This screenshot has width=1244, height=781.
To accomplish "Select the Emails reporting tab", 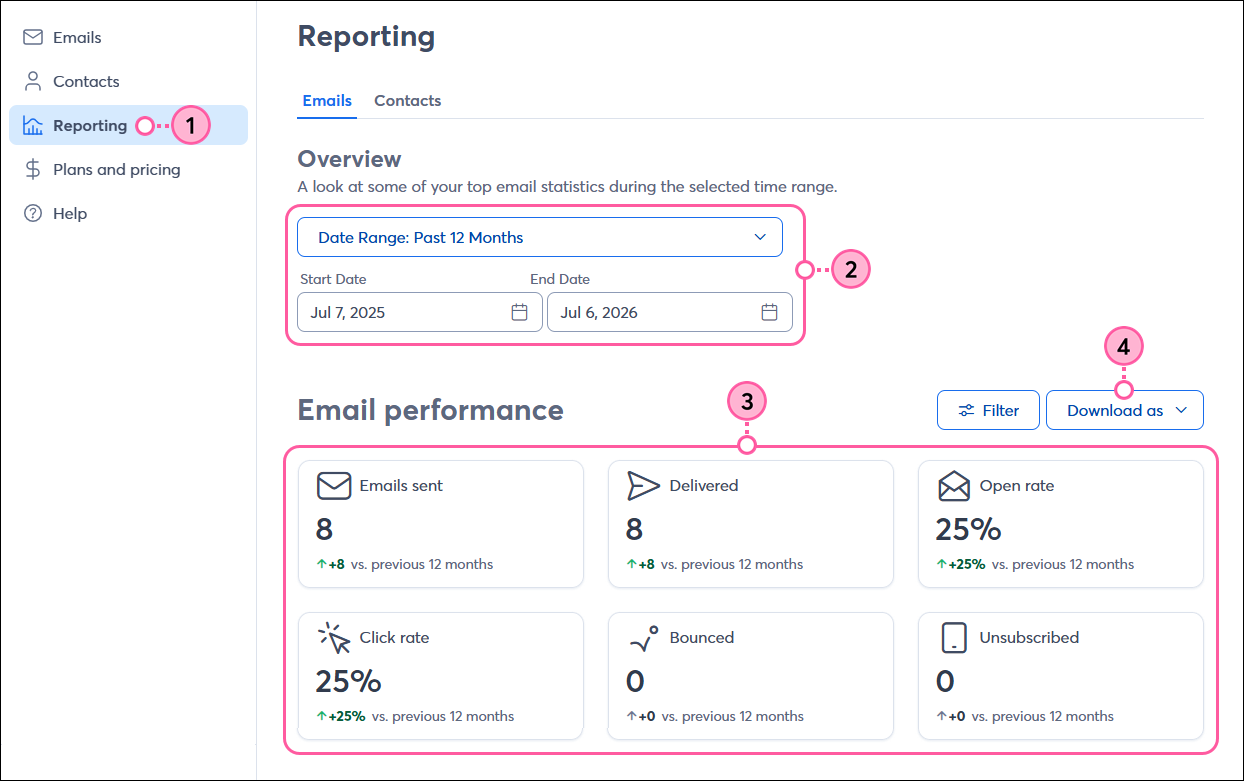I will [327, 101].
